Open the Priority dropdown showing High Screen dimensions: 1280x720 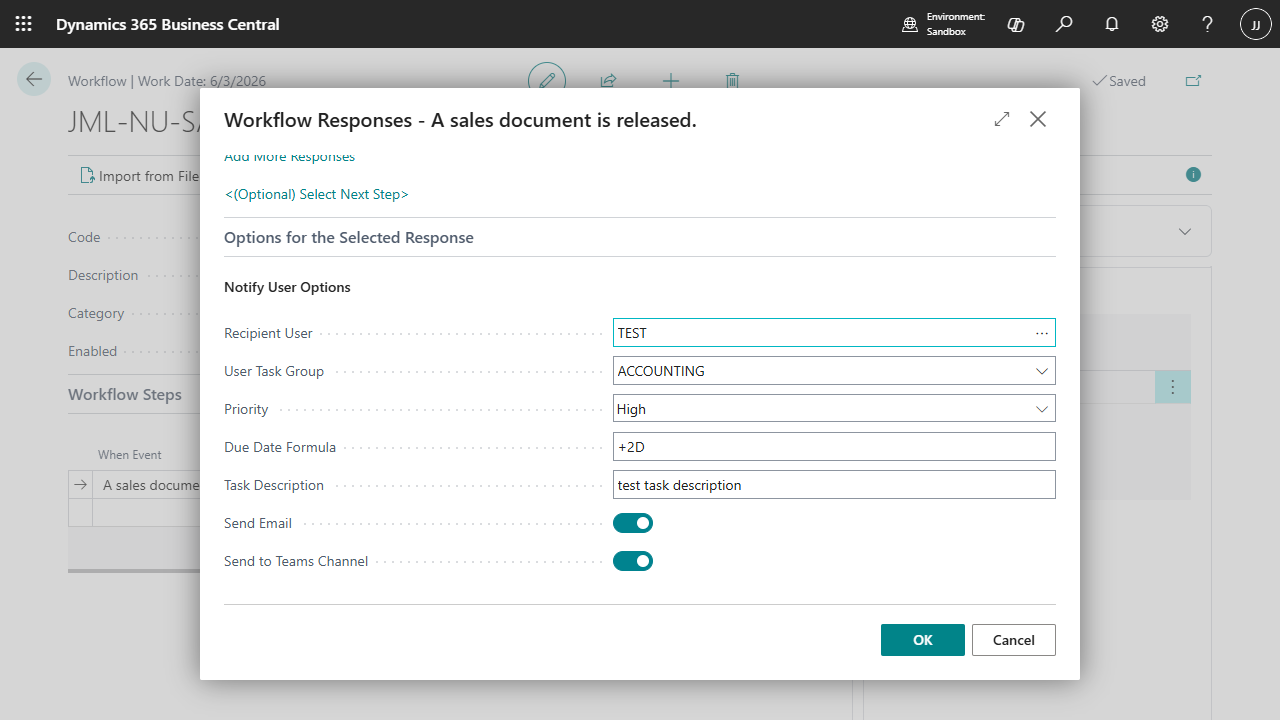1042,408
